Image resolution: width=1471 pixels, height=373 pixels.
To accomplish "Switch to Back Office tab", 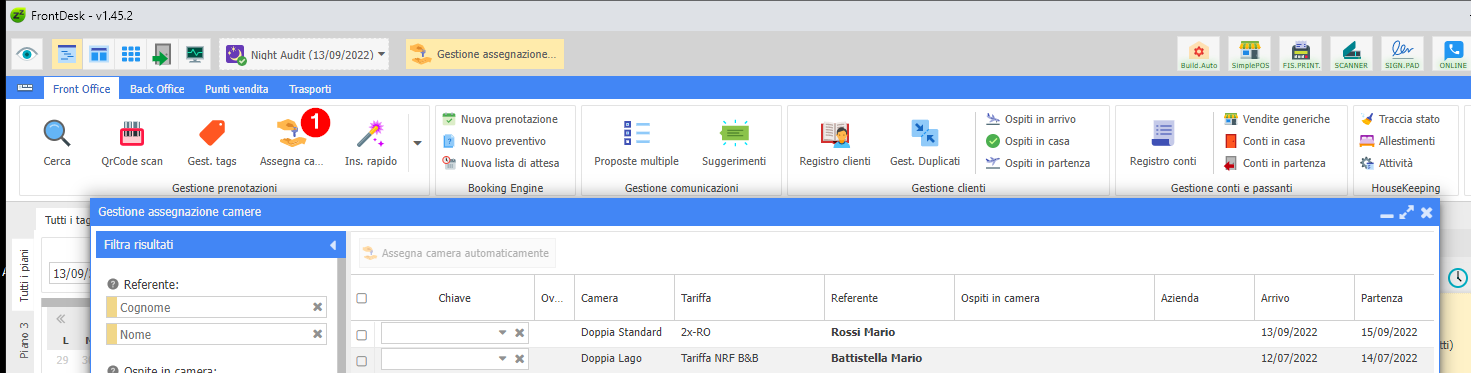I will pyautogui.click(x=157, y=89).
